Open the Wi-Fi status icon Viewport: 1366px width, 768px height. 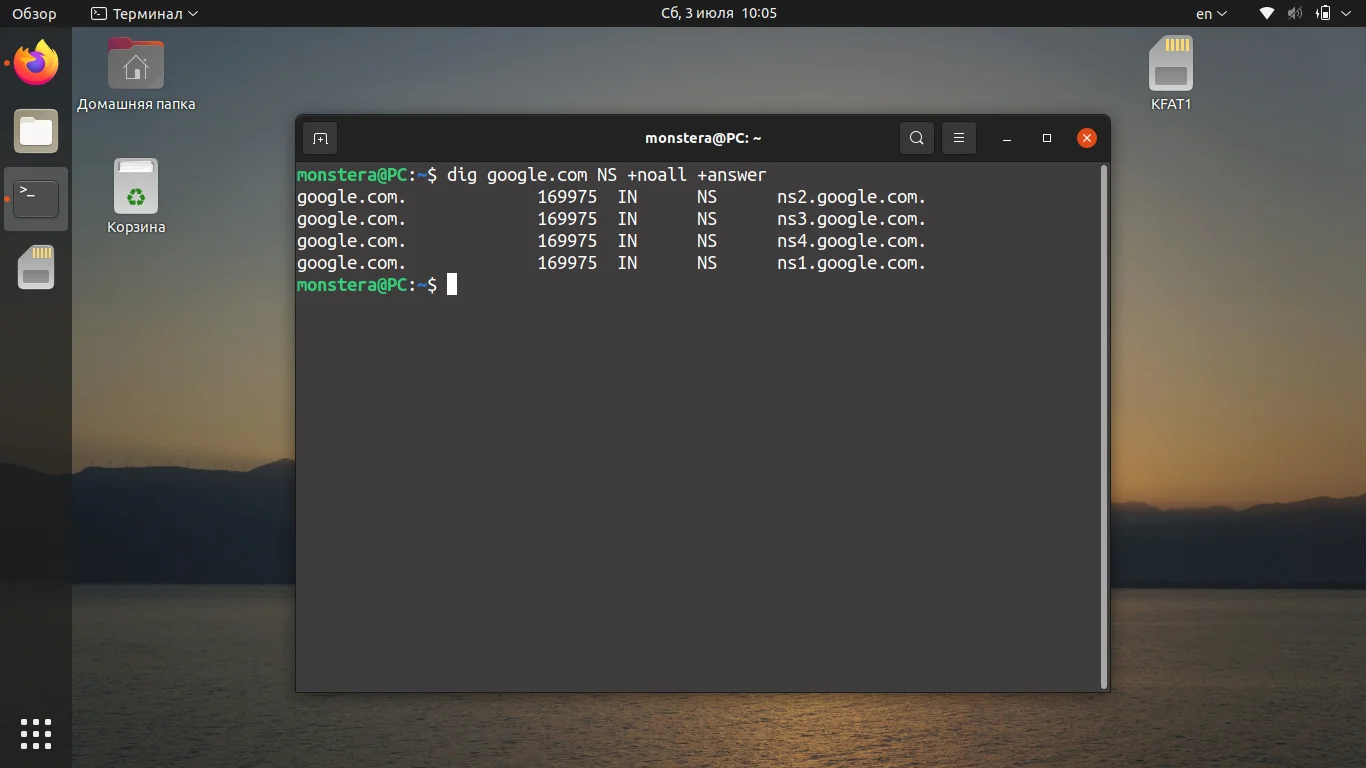(x=1266, y=13)
